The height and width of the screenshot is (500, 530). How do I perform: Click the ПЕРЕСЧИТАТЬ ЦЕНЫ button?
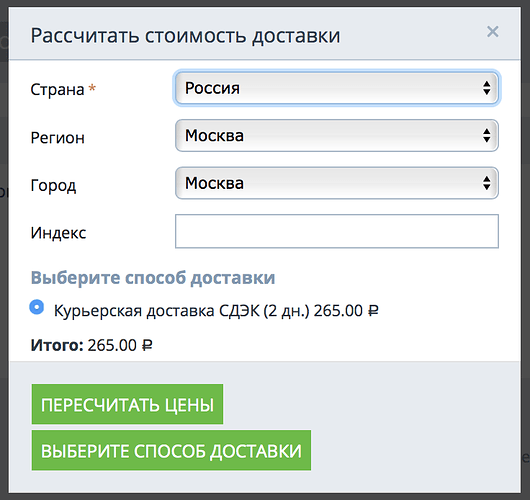point(127,404)
